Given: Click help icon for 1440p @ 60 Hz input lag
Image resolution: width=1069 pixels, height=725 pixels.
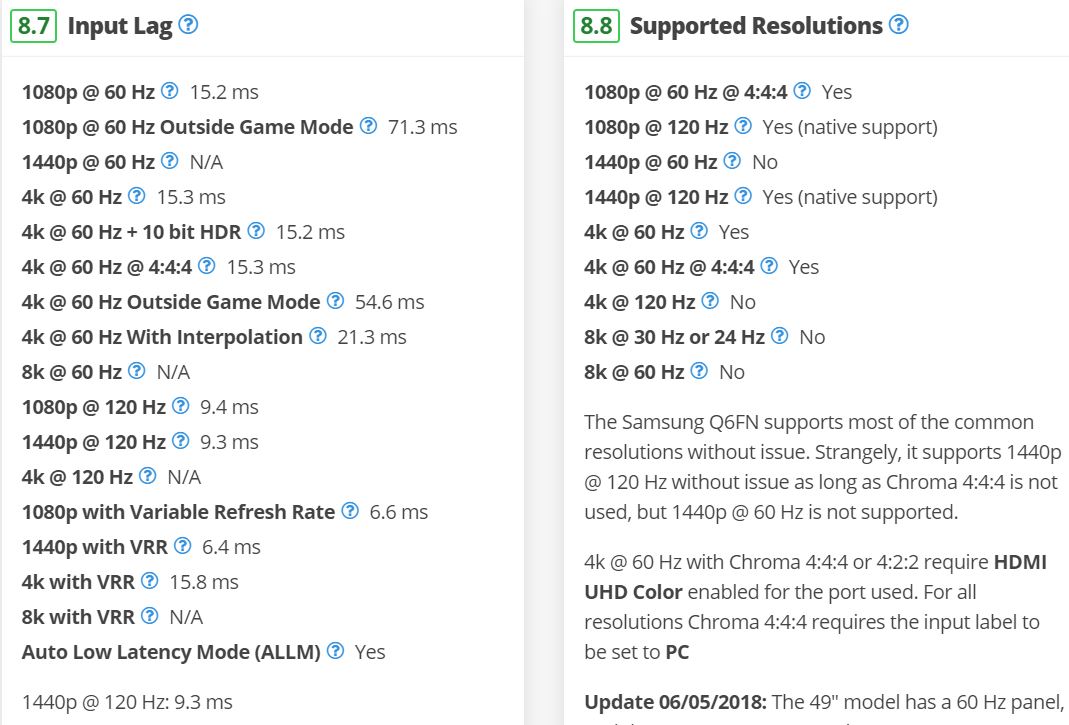Looking at the screenshot, I should coord(170,161).
